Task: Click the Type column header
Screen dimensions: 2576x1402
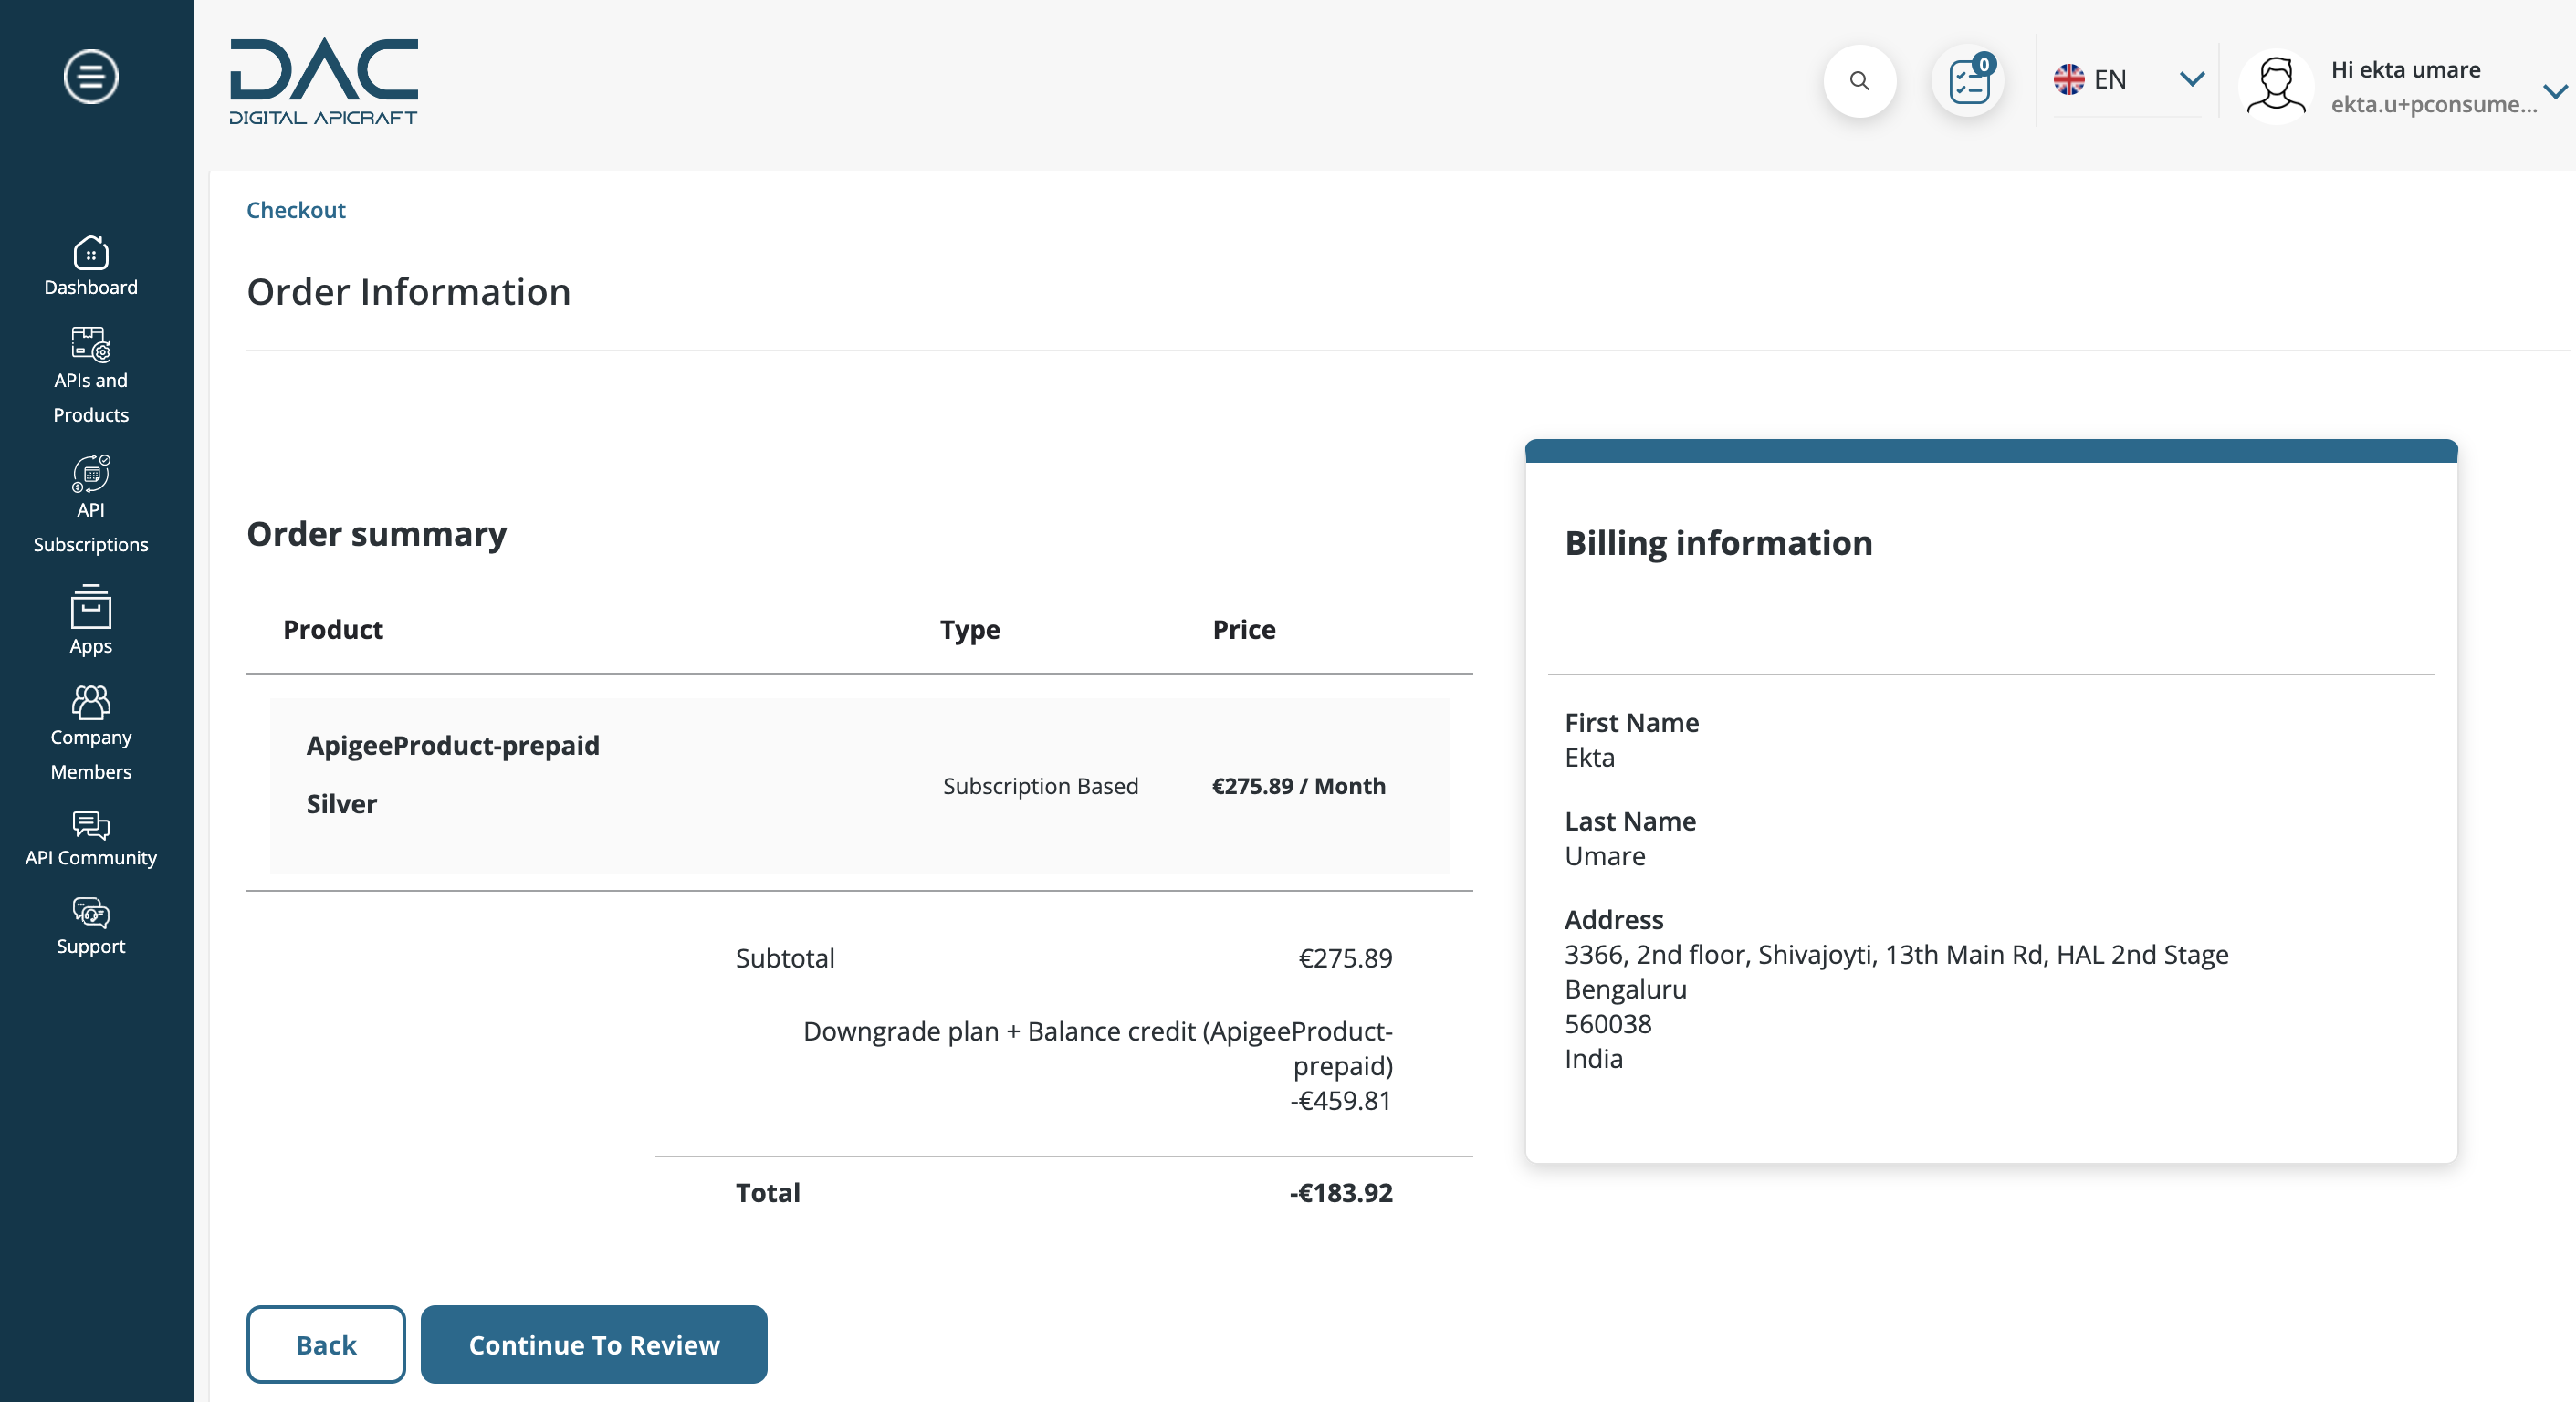Action: 969,629
